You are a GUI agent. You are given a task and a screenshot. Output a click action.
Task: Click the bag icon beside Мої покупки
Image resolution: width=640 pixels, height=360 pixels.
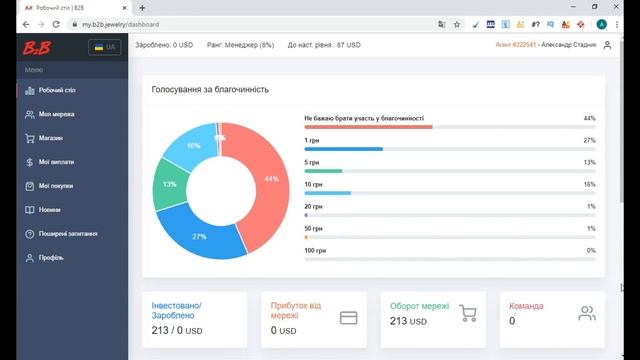click(29, 186)
